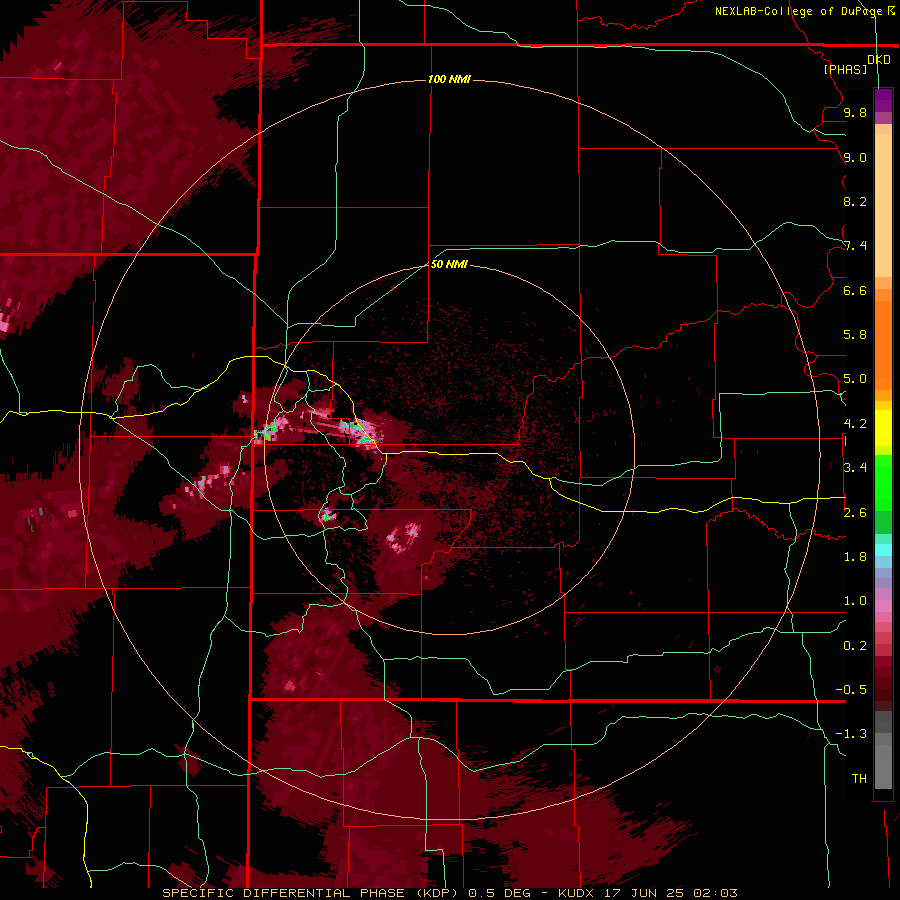Image resolution: width=900 pixels, height=900 pixels.
Task: Click the 100 NMI range ring label
Action: 449,79
